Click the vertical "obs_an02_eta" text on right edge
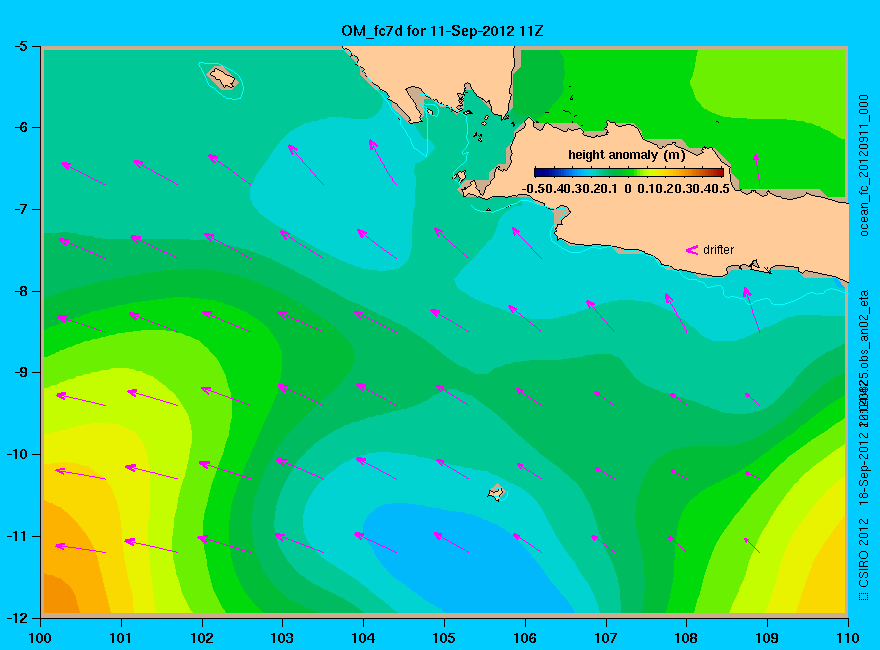880x650 pixels. click(x=864, y=328)
